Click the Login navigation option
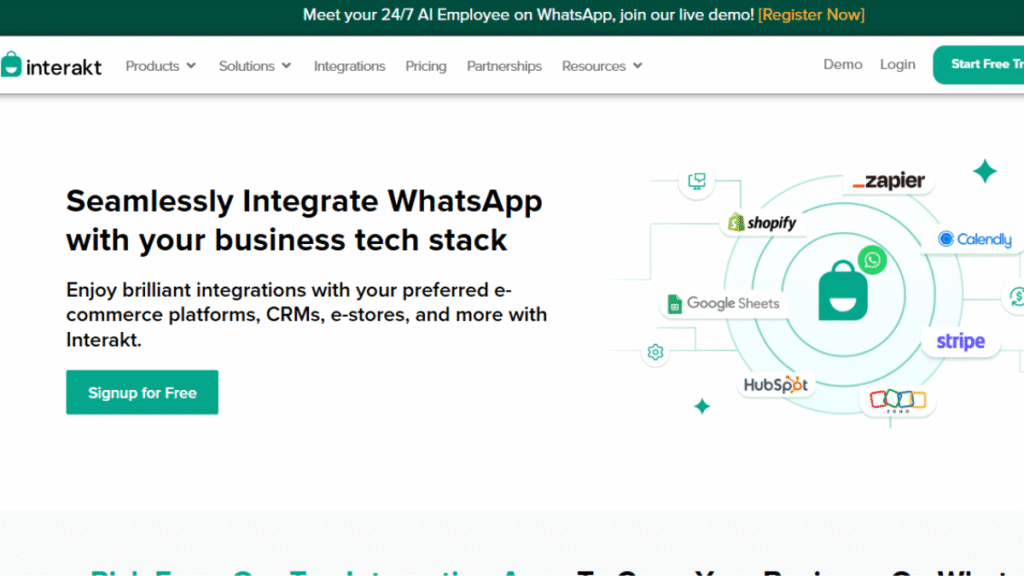 (x=897, y=64)
